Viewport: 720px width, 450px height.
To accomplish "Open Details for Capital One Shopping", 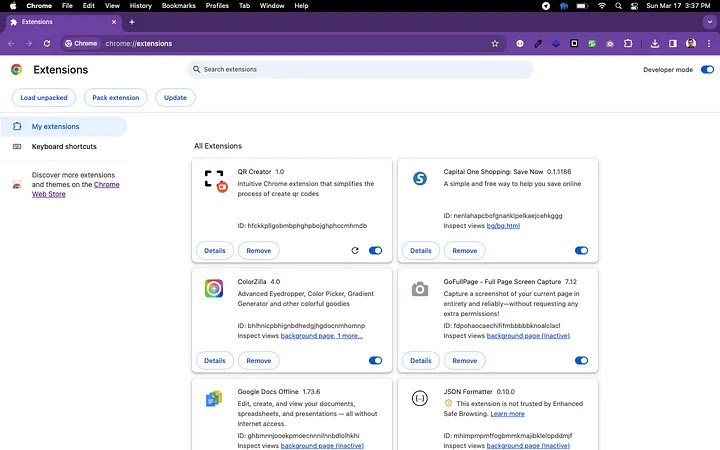I will click(421, 251).
